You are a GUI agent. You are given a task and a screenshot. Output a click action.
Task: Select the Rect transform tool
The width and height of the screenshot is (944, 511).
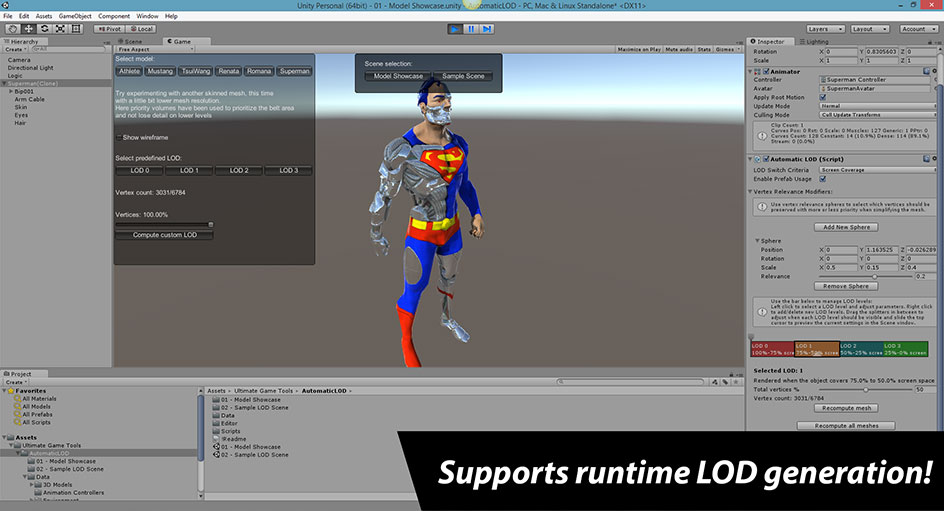click(76, 29)
